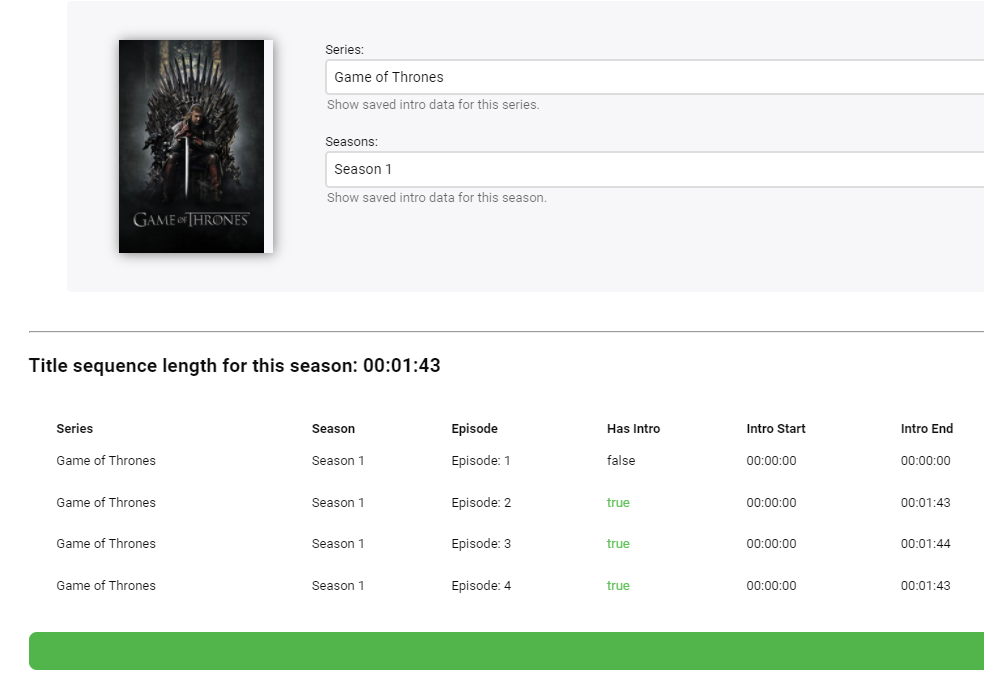Select the Episode: 3 cell
This screenshot has width=984, height=684.
481,543
